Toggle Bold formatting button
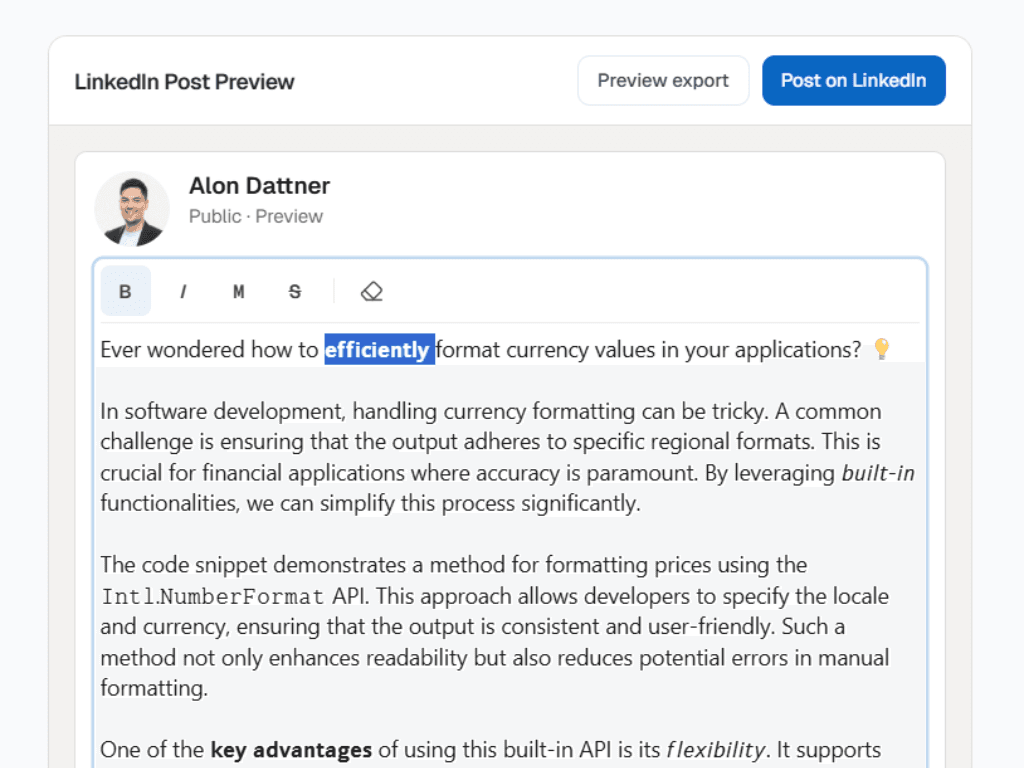 pyautogui.click(x=125, y=291)
